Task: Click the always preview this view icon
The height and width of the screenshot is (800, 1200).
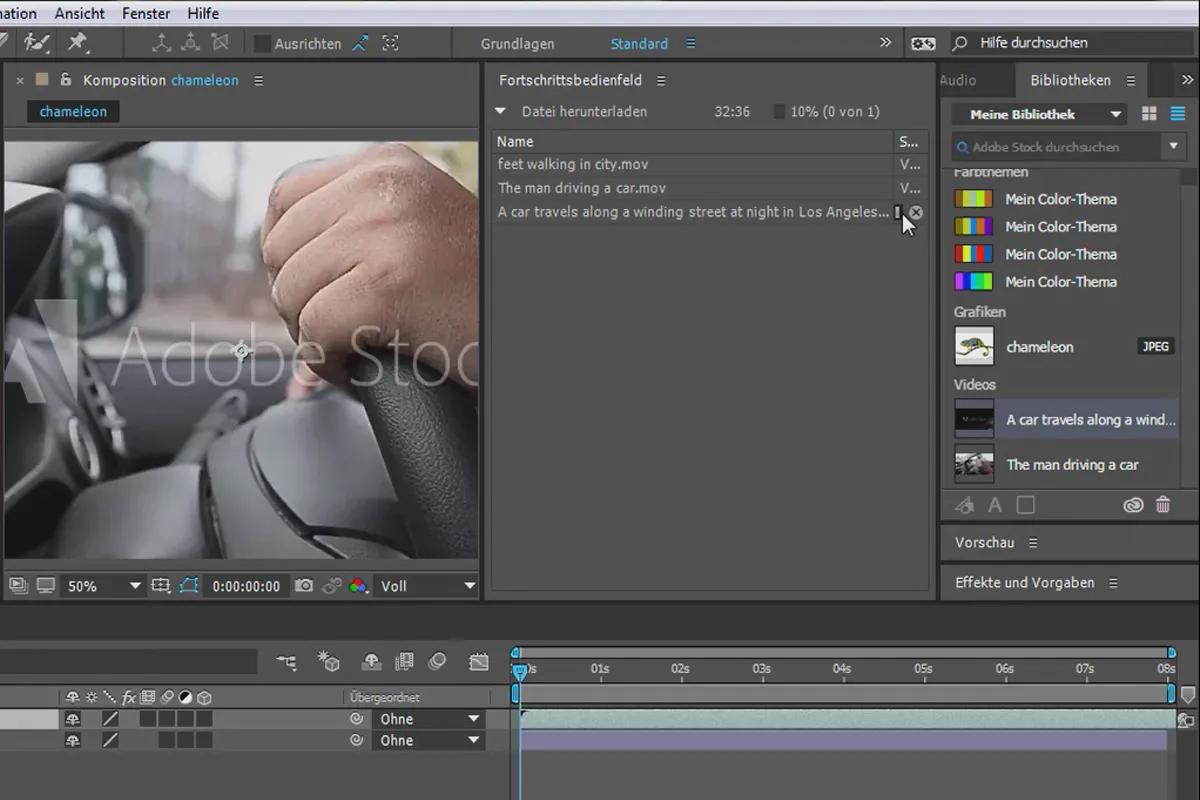Action: tap(18, 586)
